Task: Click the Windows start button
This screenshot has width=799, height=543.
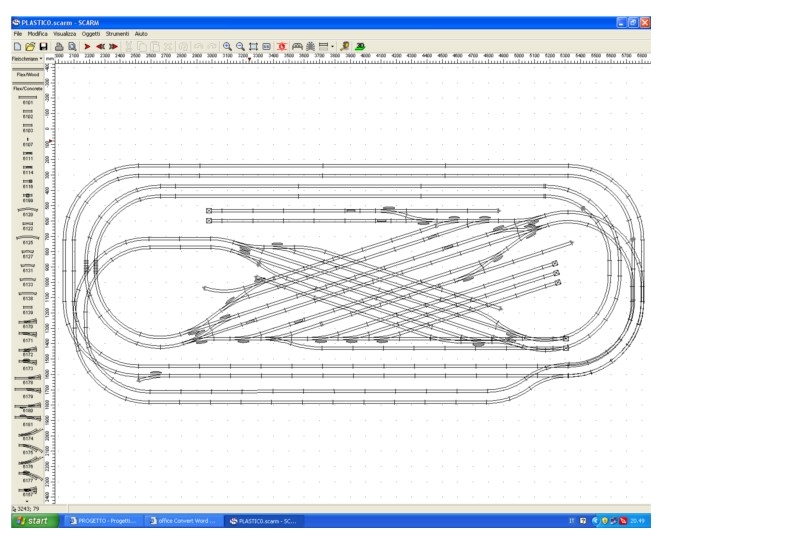Action: [31, 521]
